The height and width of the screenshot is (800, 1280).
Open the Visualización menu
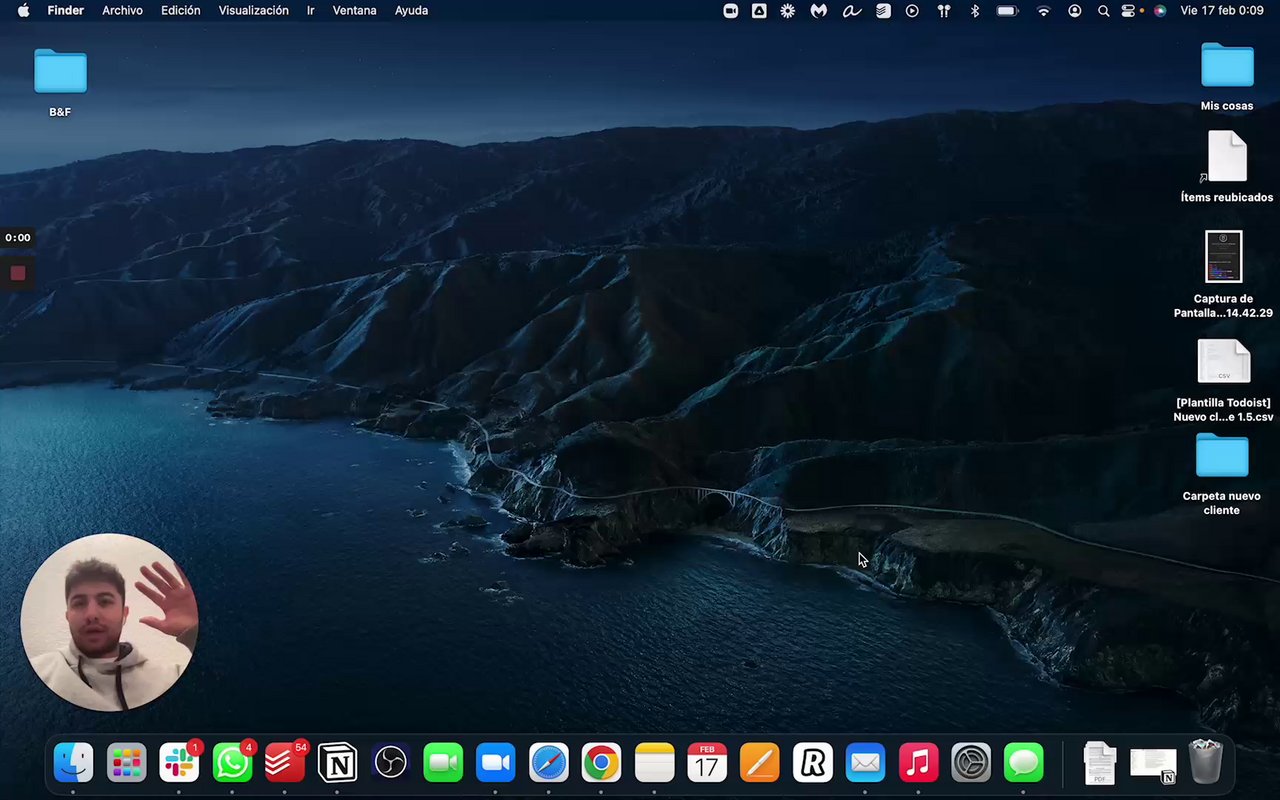click(x=253, y=11)
